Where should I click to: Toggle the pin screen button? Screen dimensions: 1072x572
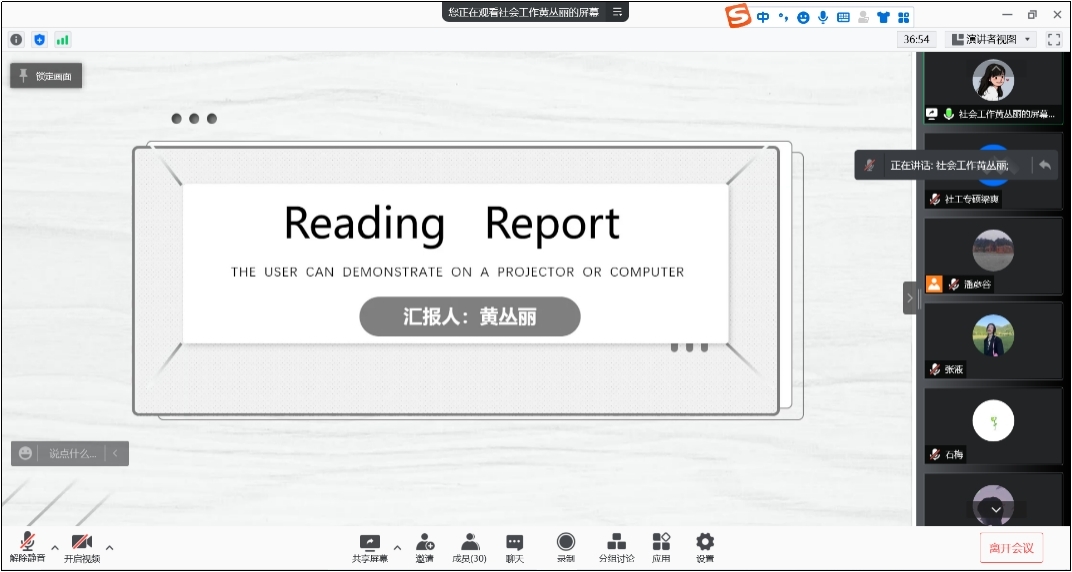click(46, 76)
